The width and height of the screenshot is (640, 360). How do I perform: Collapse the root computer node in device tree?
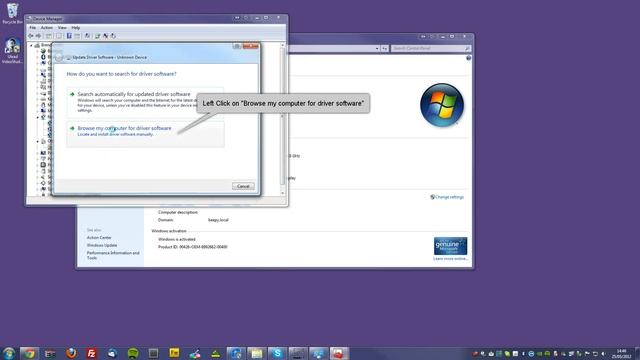tap(31, 45)
